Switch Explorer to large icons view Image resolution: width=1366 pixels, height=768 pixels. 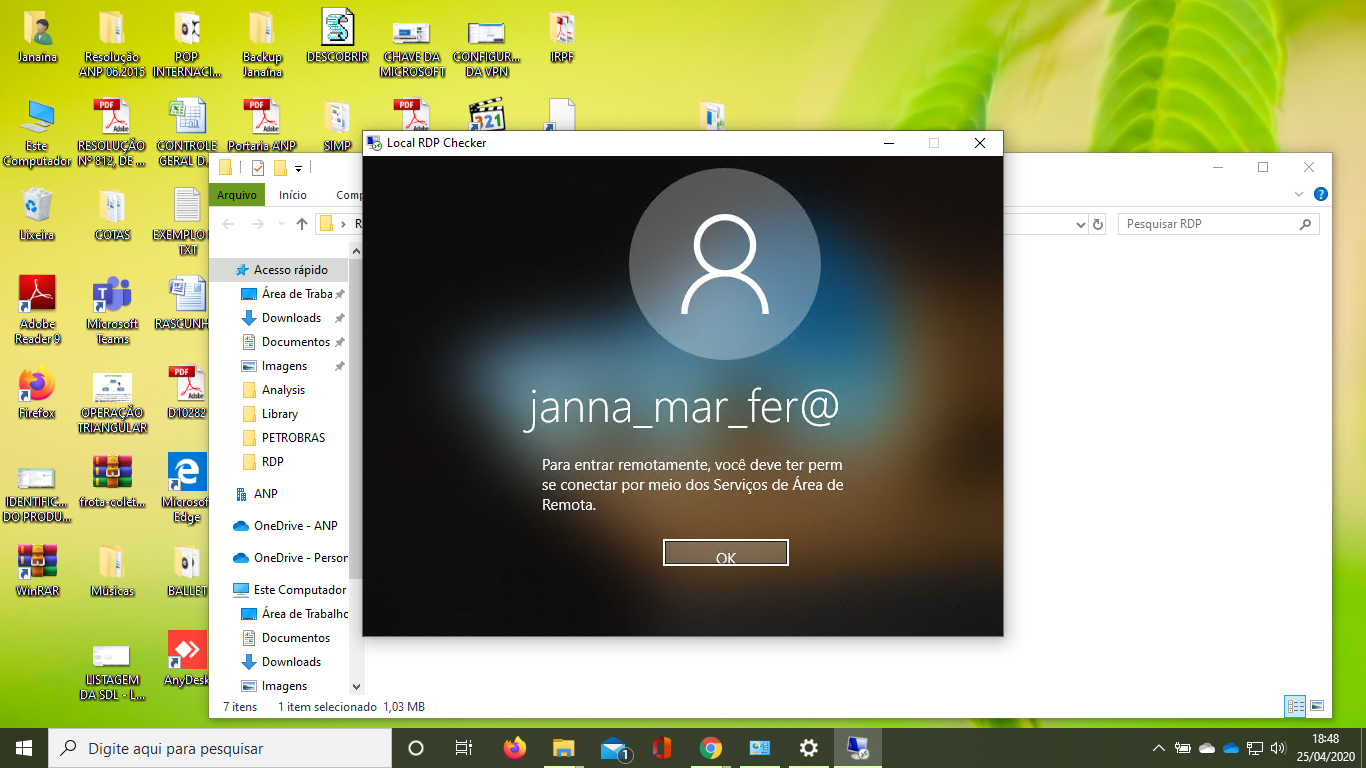coord(1317,706)
